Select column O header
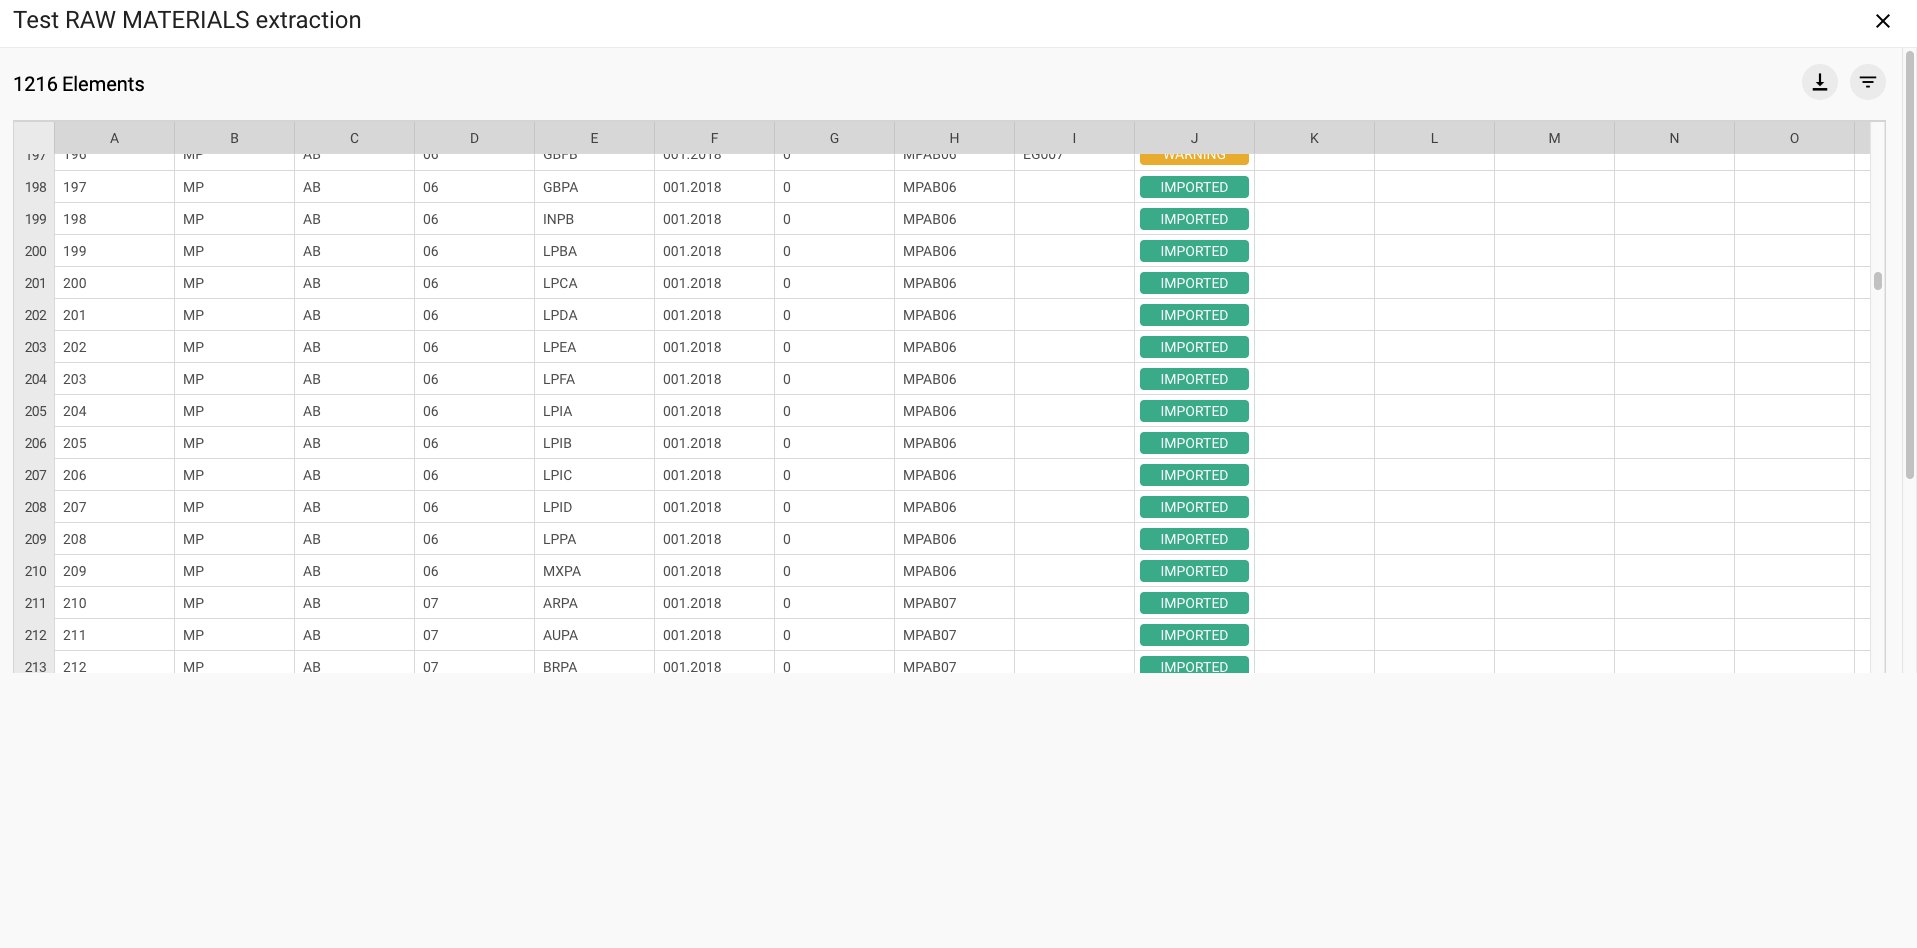 coord(1794,138)
